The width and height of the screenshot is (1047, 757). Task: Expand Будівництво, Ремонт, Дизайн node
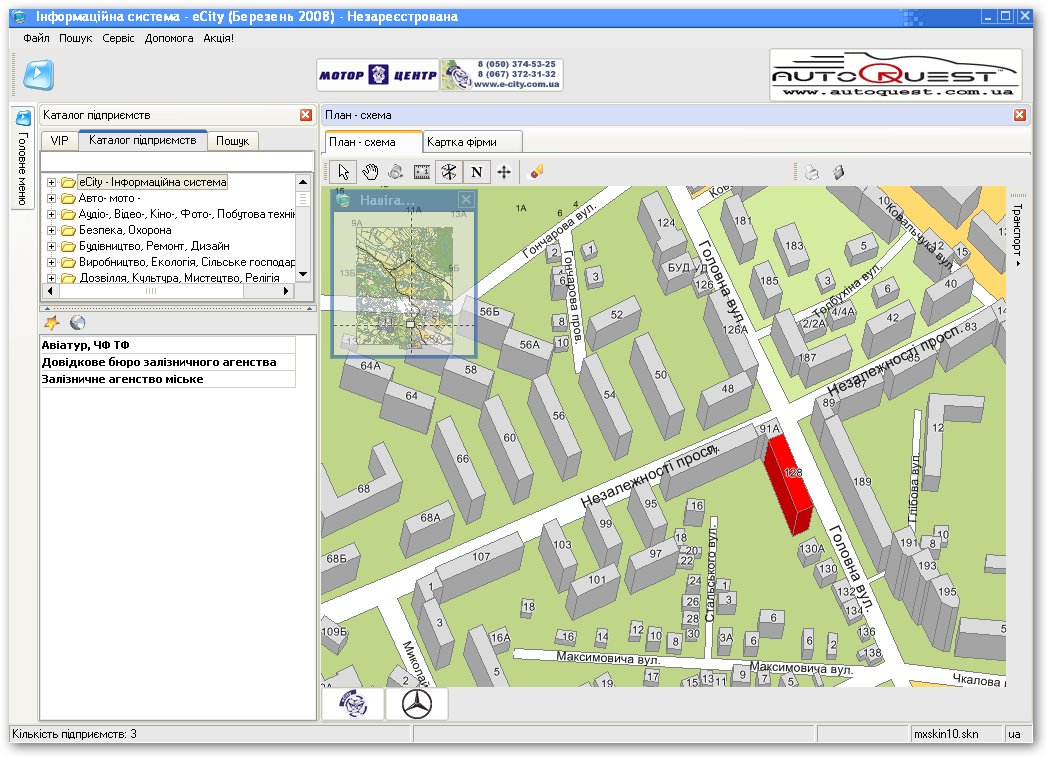51,246
